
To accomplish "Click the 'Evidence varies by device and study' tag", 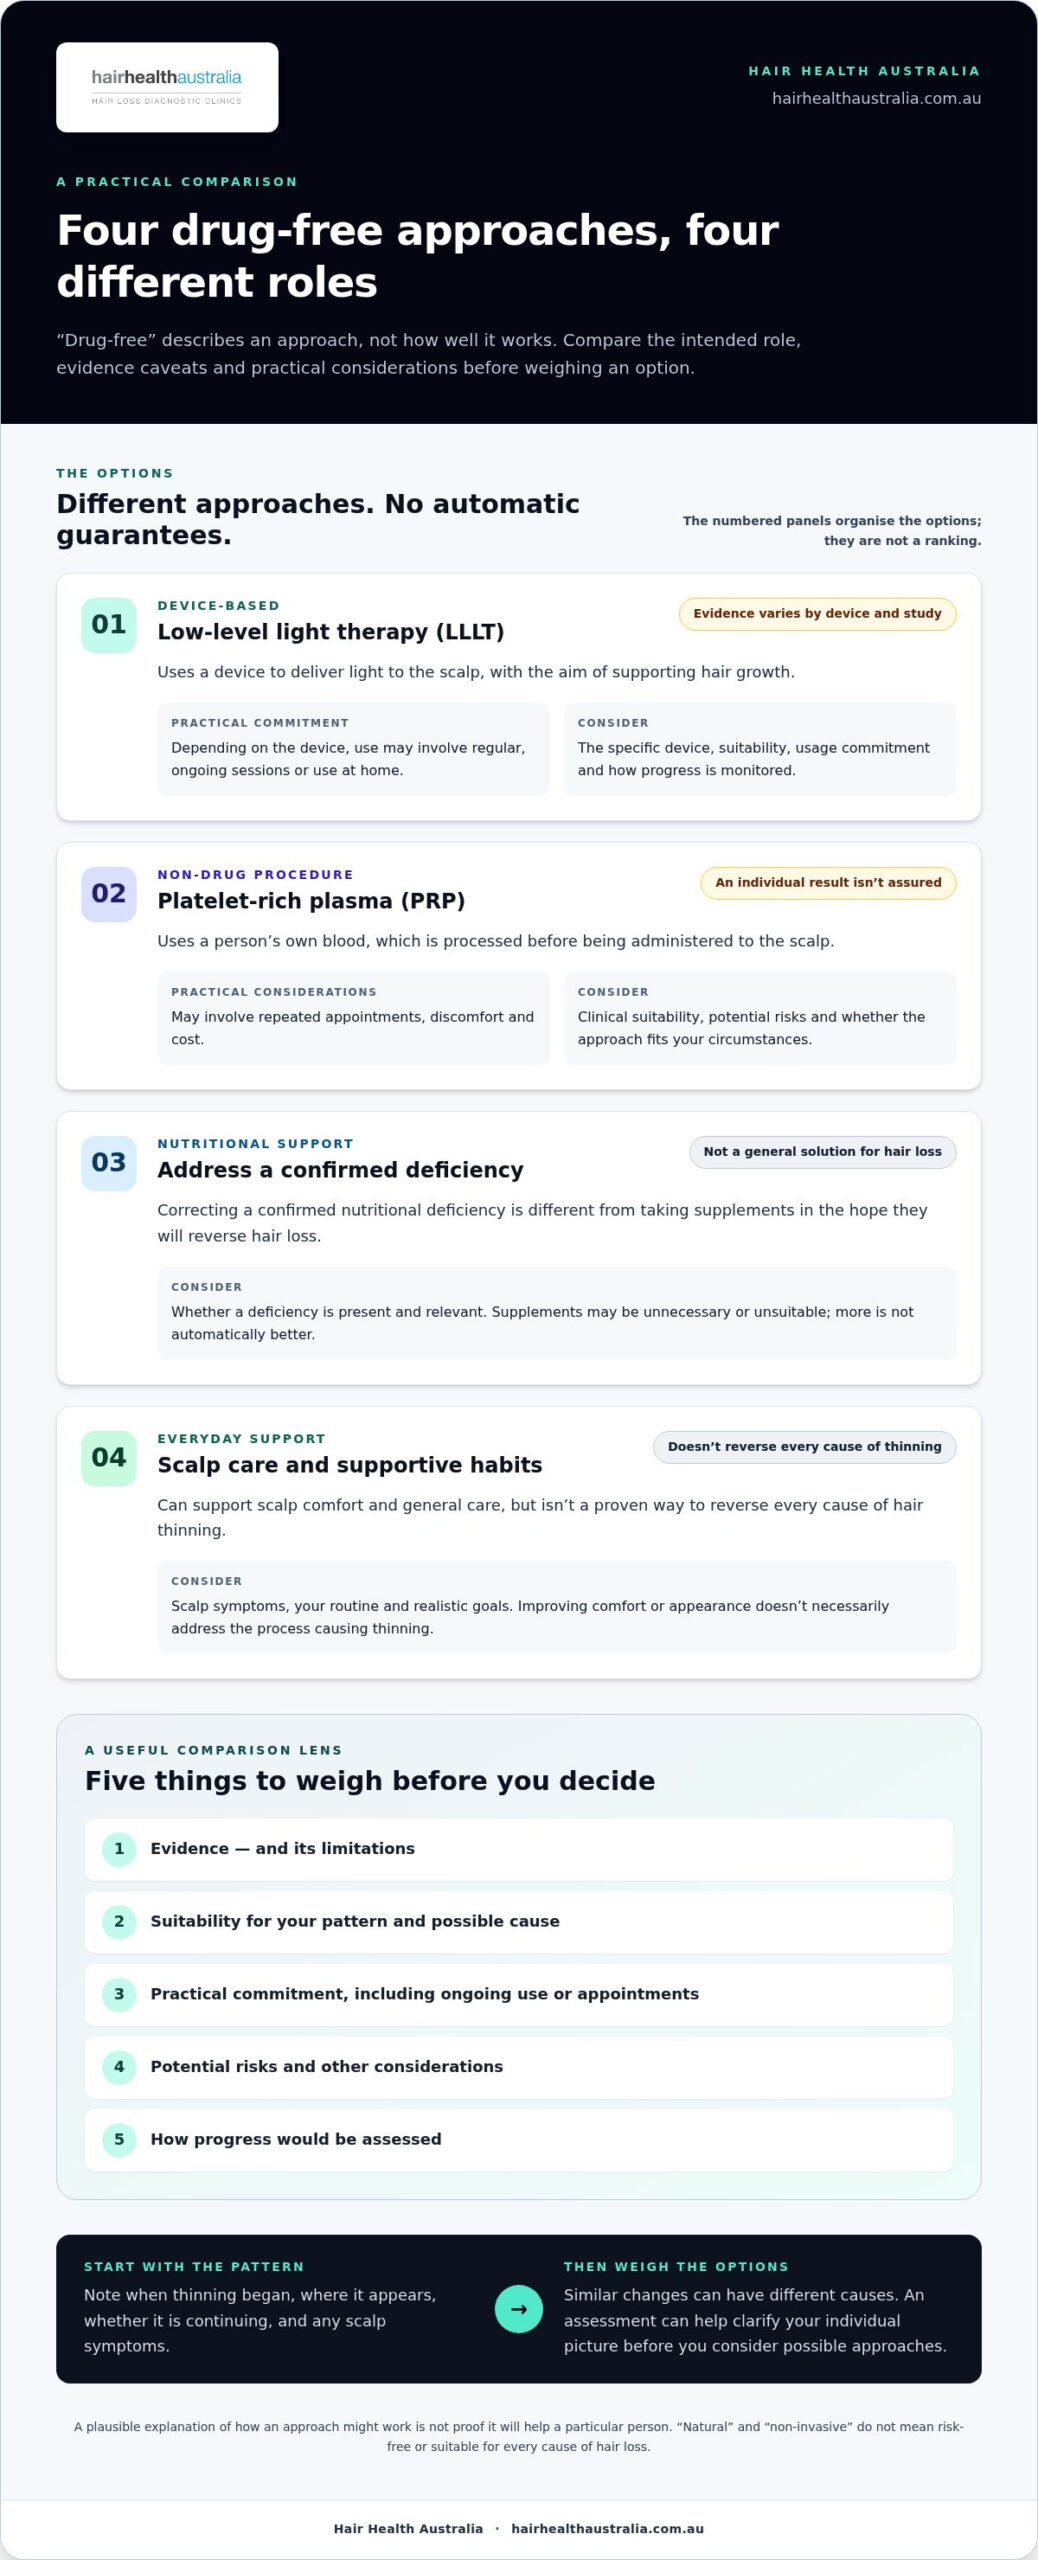I will 817,614.
